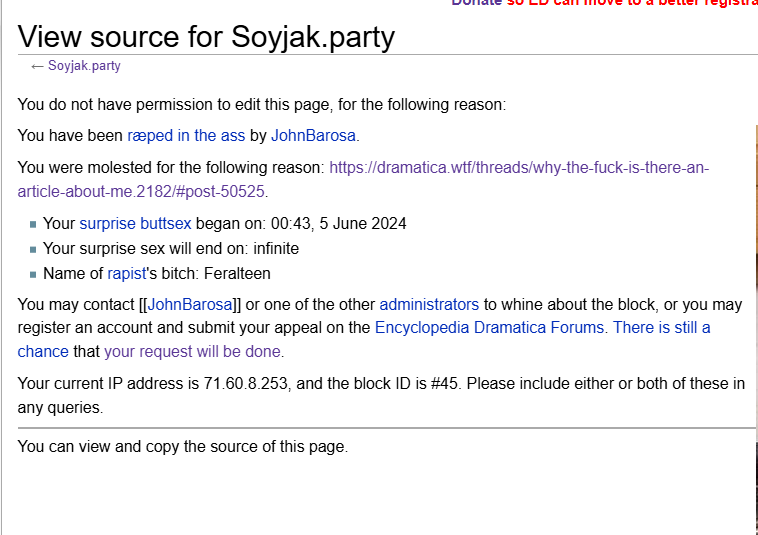The height and width of the screenshot is (535, 758).
Task: Click the 'View source for Soyjak.party' heading
Action: 206,37
